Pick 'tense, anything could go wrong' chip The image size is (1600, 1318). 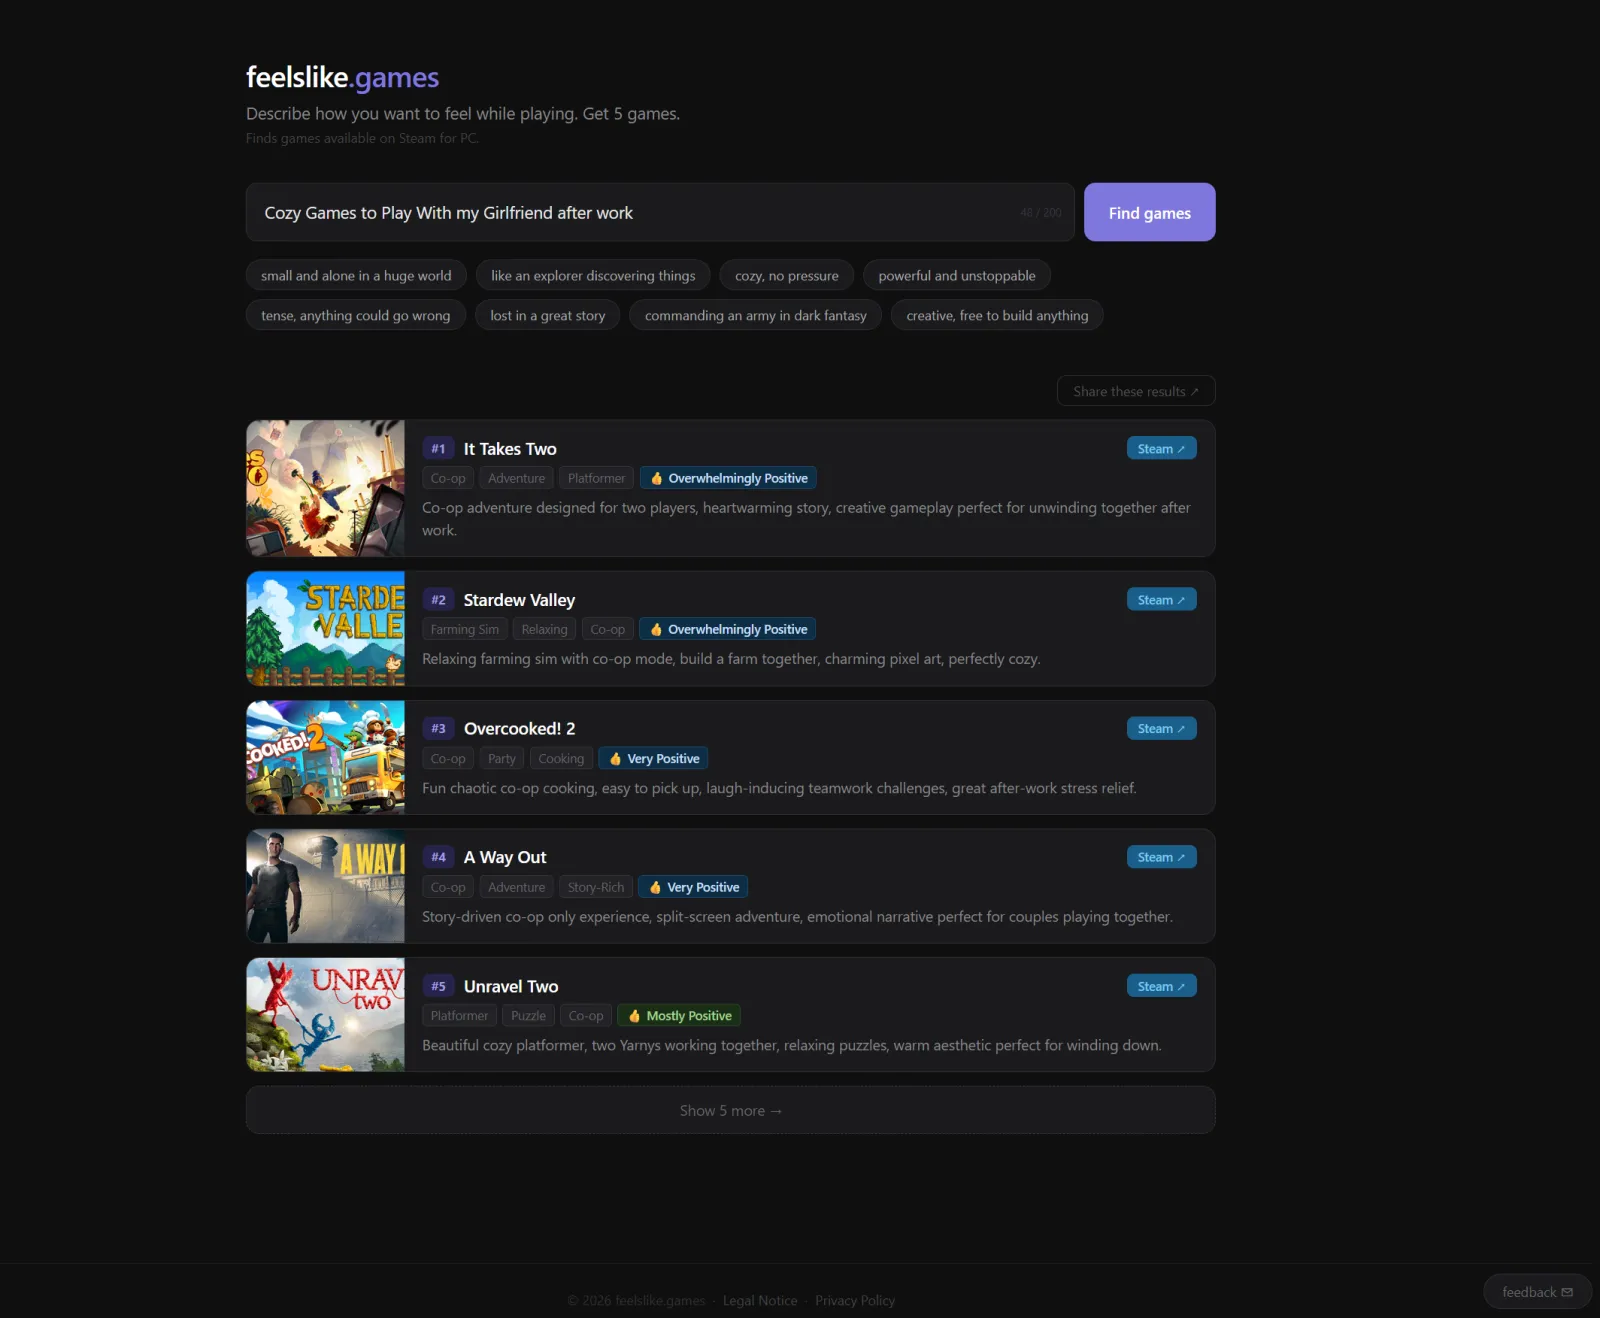click(x=356, y=315)
